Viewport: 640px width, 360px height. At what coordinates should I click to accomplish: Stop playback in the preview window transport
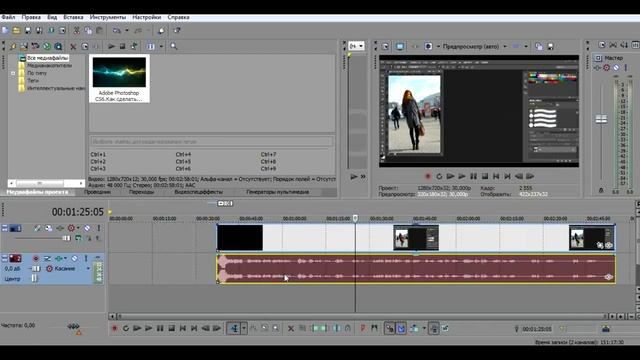pyautogui.click(x=485, y=176)
